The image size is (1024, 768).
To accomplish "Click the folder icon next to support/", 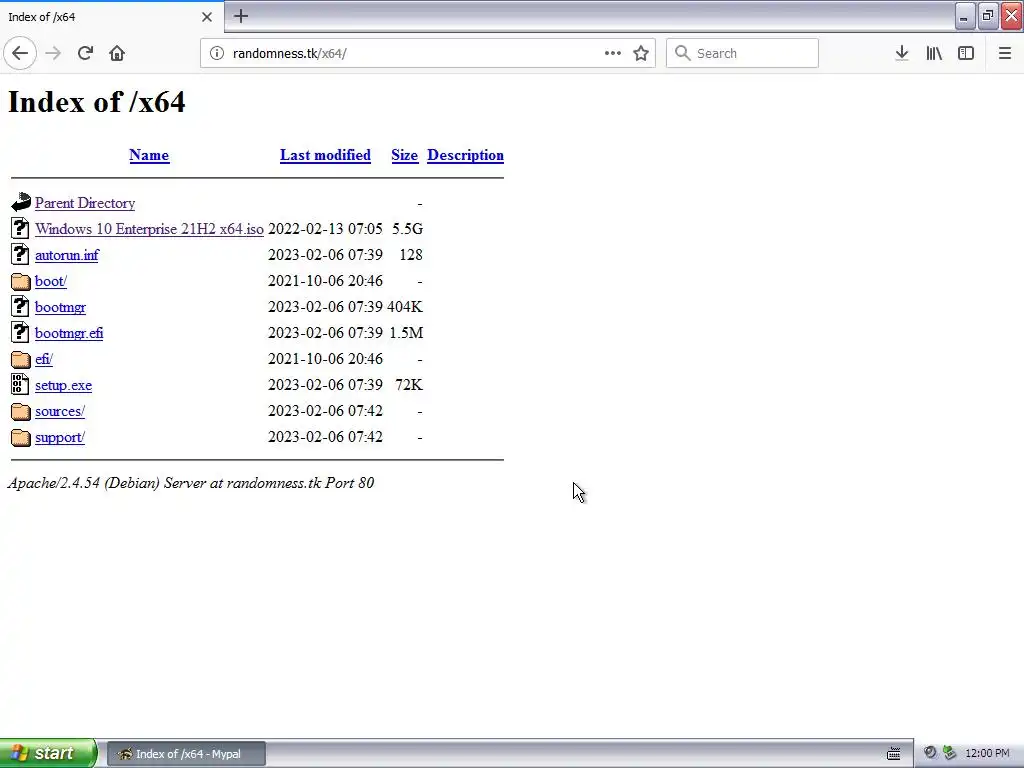I will point(21,437).
